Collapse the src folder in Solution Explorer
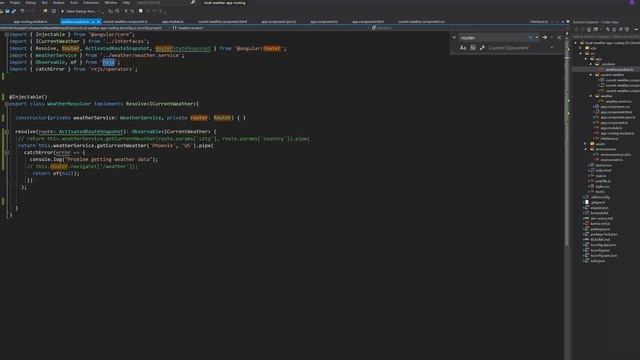Viewport: 640px width, 360px height. [581, 53]
